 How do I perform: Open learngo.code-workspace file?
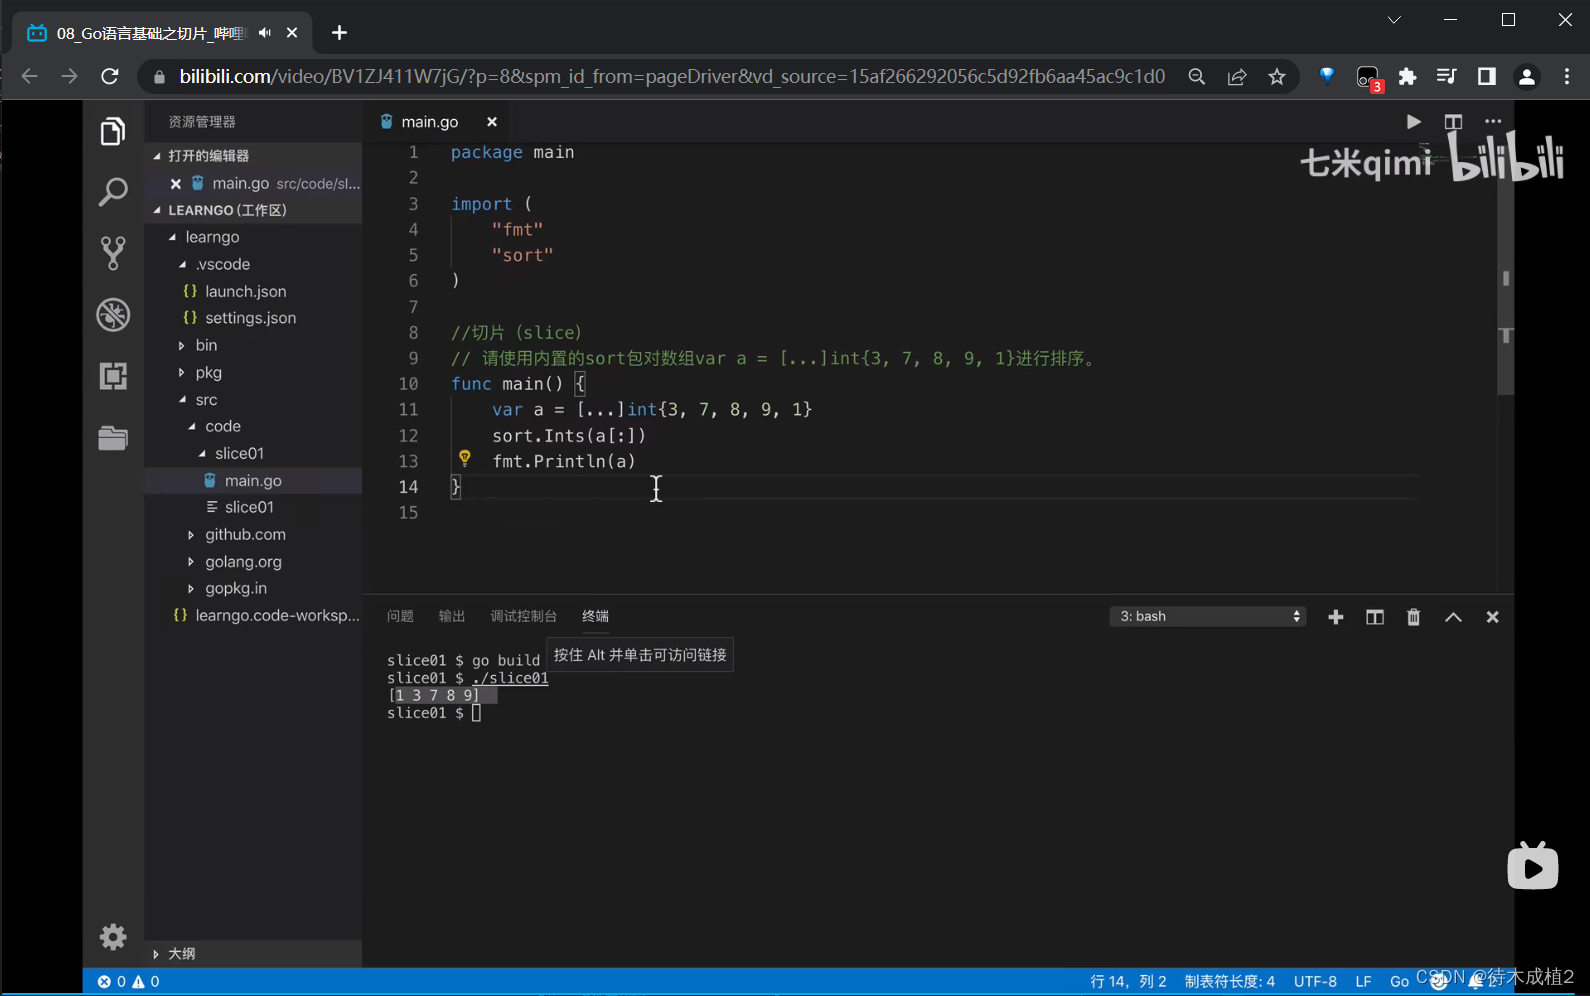click(278, 616)
